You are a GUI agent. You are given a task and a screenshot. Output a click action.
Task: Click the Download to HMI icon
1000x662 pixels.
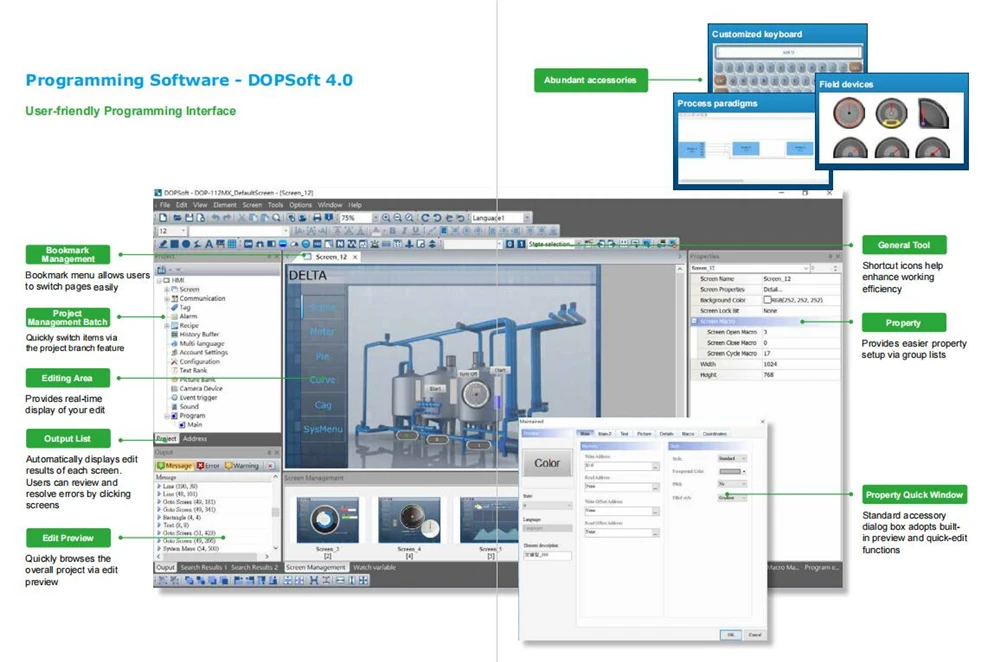(328, 217)
